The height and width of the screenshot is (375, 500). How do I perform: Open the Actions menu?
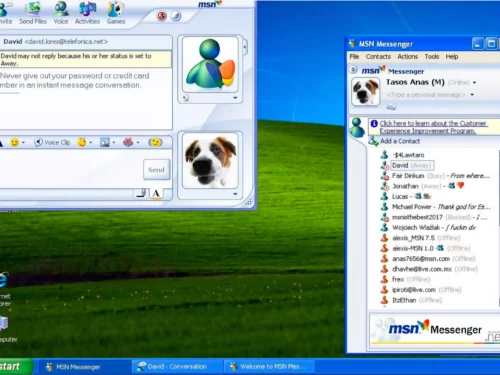click(x=407, y=57)
